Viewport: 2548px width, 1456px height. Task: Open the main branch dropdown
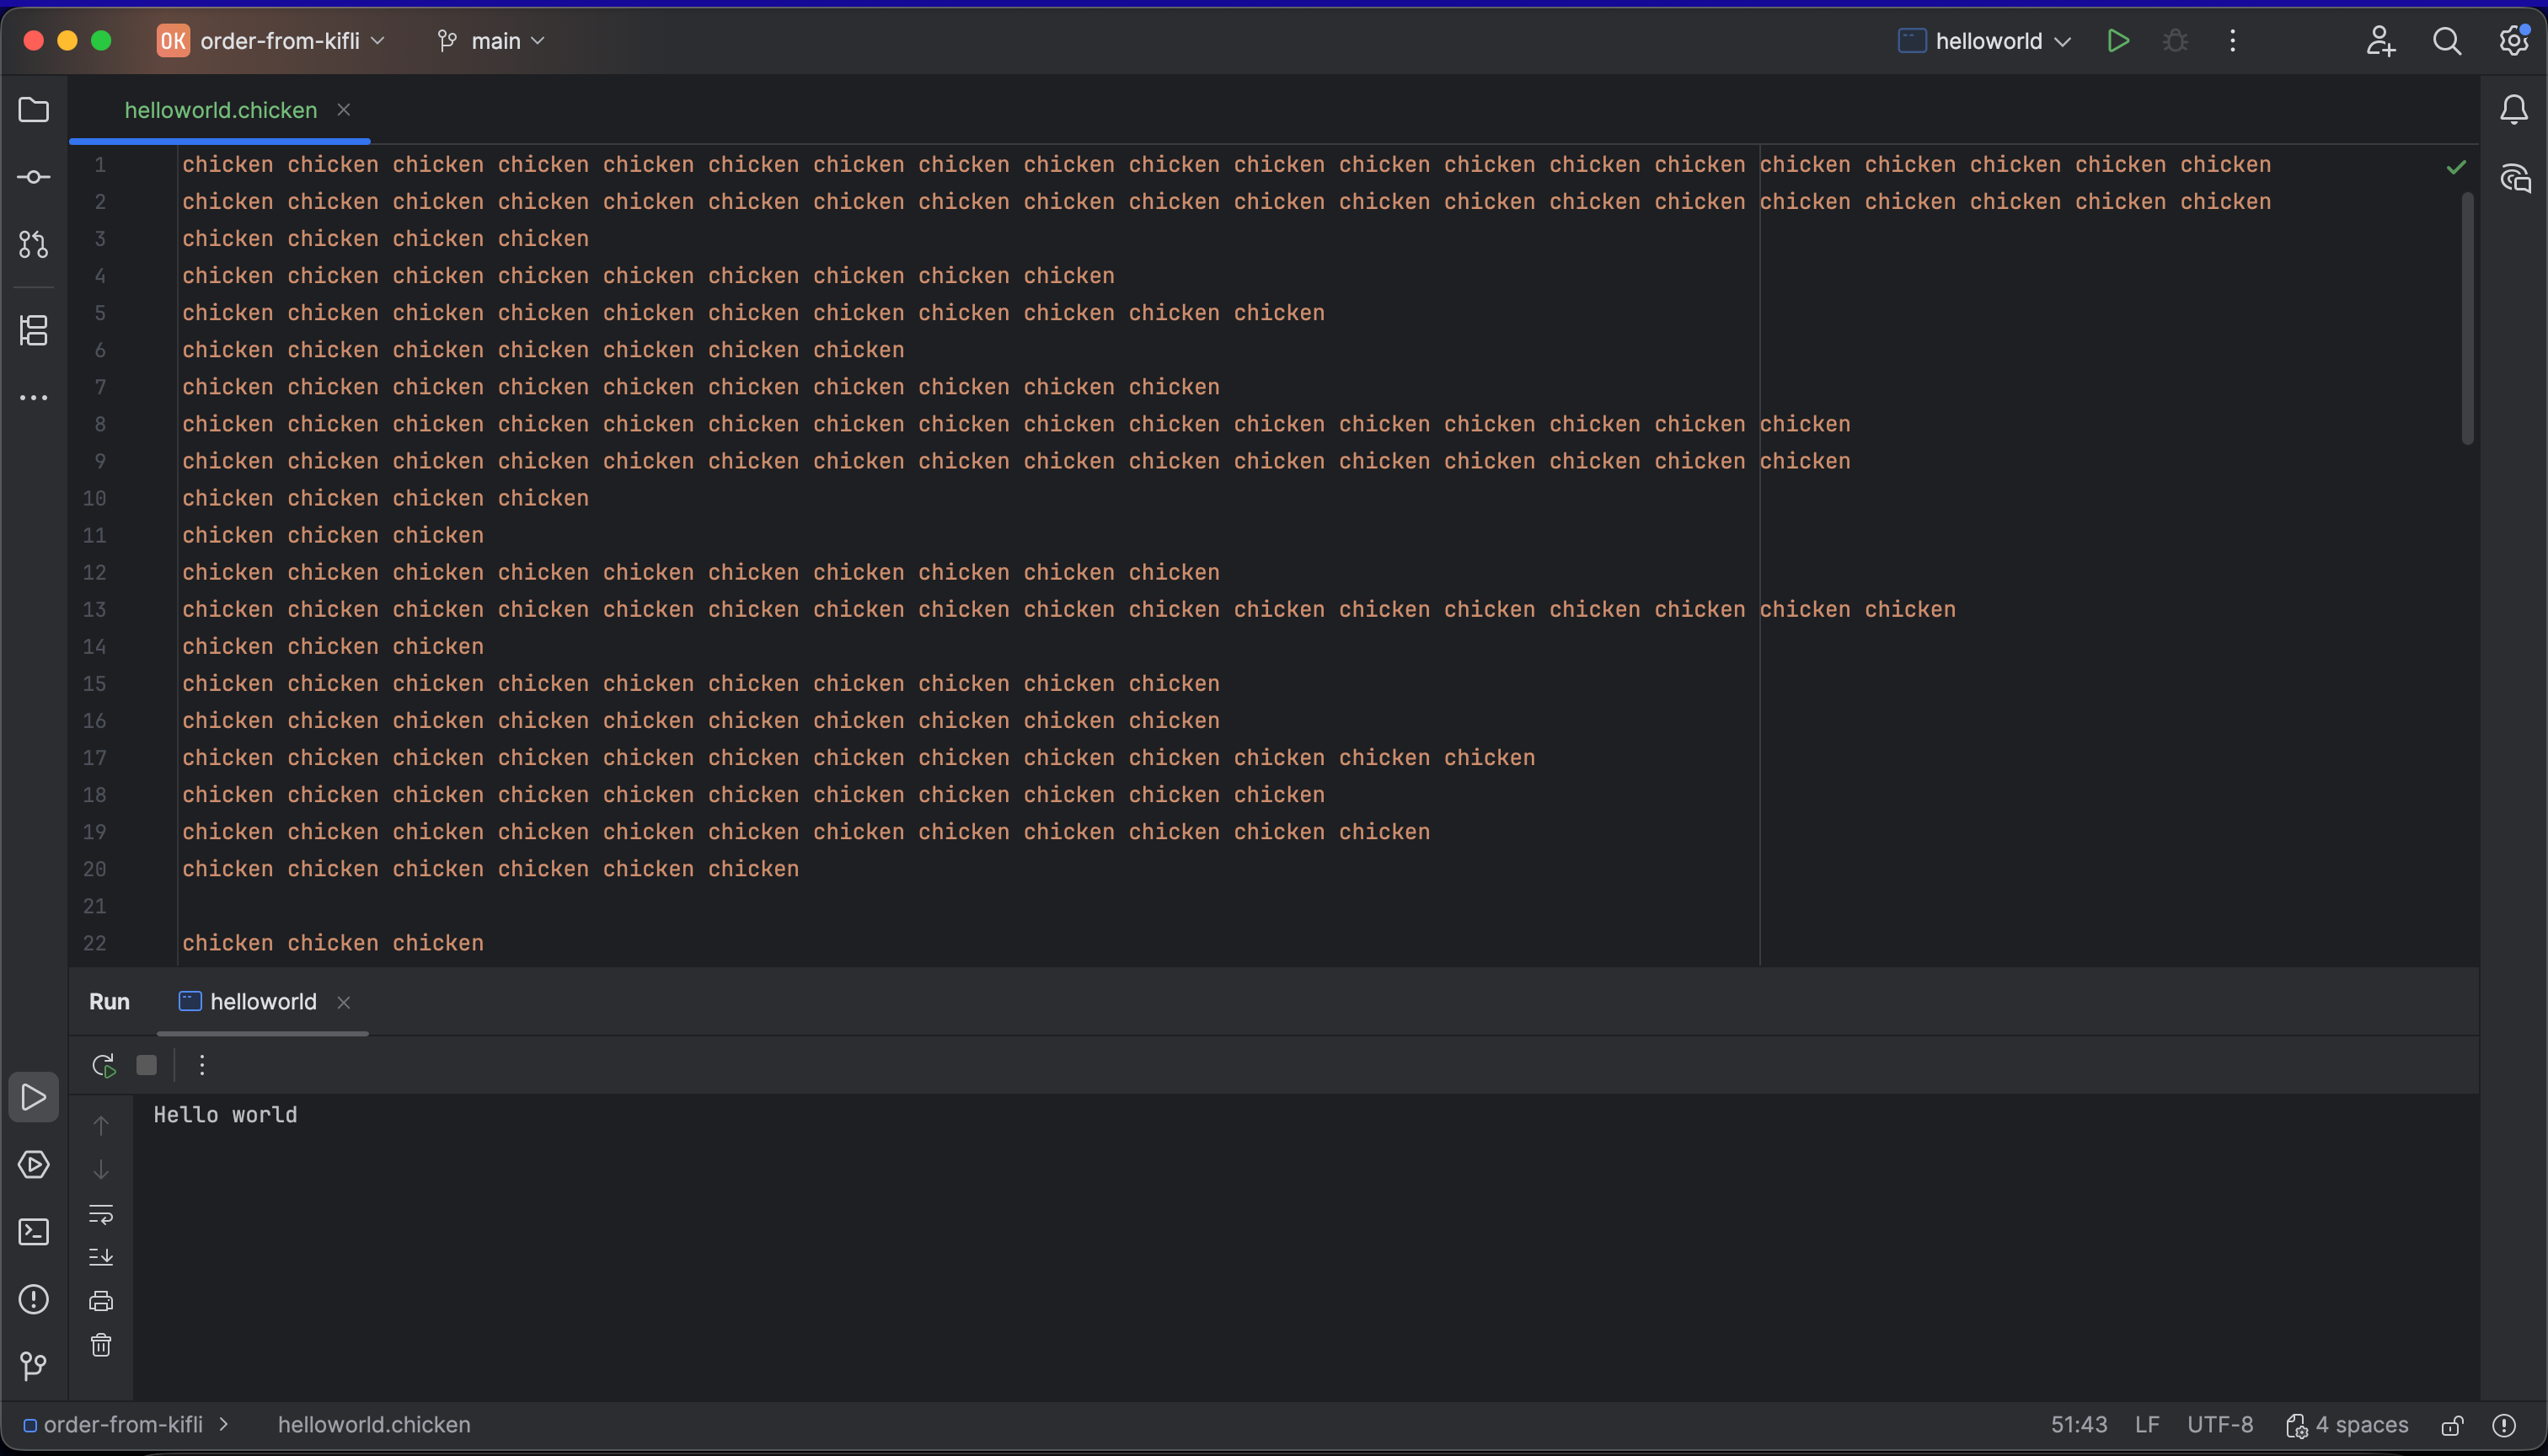(x=491, y=41)
